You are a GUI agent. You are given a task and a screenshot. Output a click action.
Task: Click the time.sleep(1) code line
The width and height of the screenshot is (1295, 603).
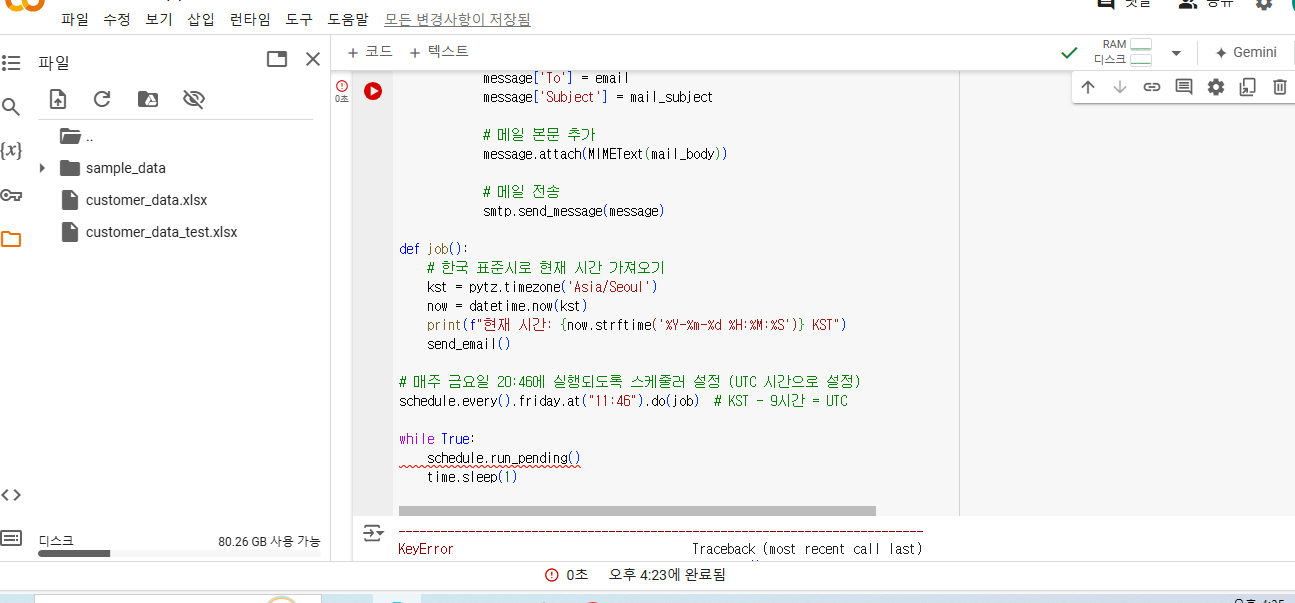coord(472,477)
